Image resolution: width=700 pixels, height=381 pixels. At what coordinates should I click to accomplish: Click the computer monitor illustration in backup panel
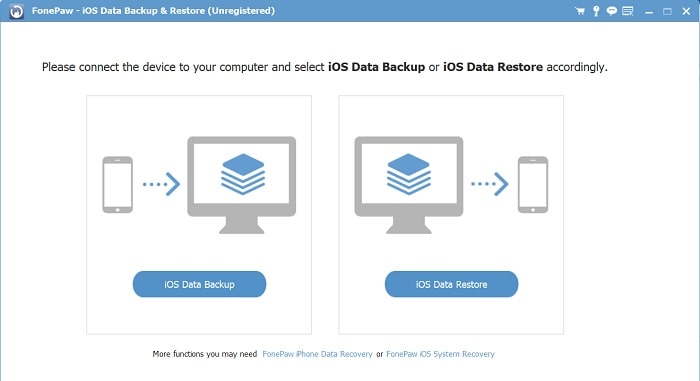click(242, 185)
